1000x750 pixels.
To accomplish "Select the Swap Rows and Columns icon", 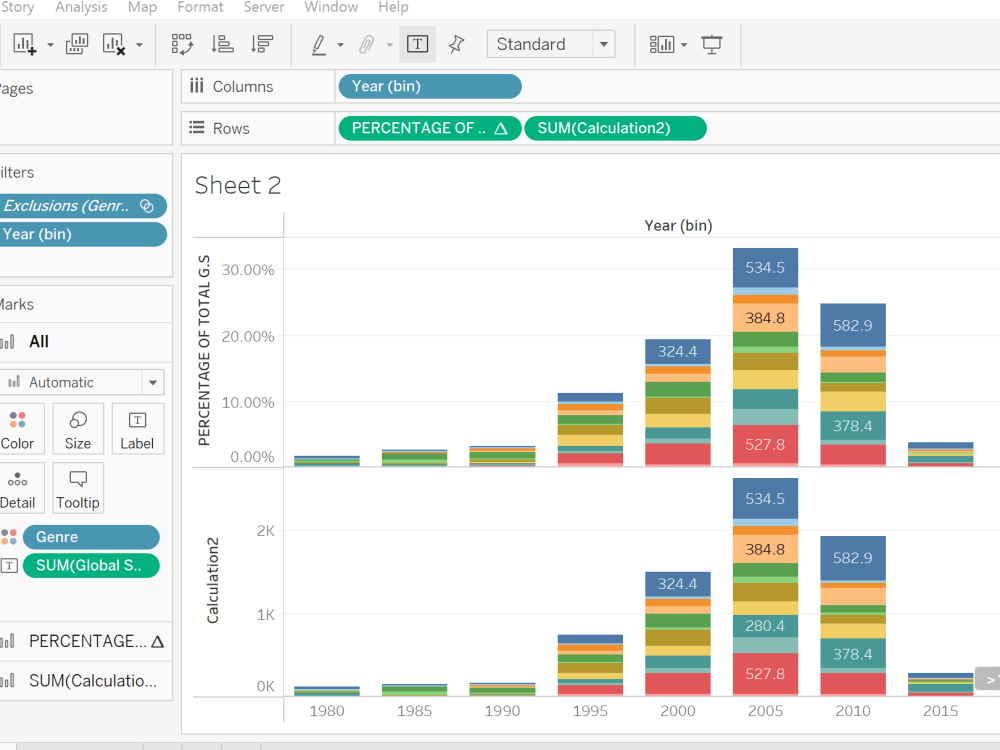I will click(x=182, y=44).
